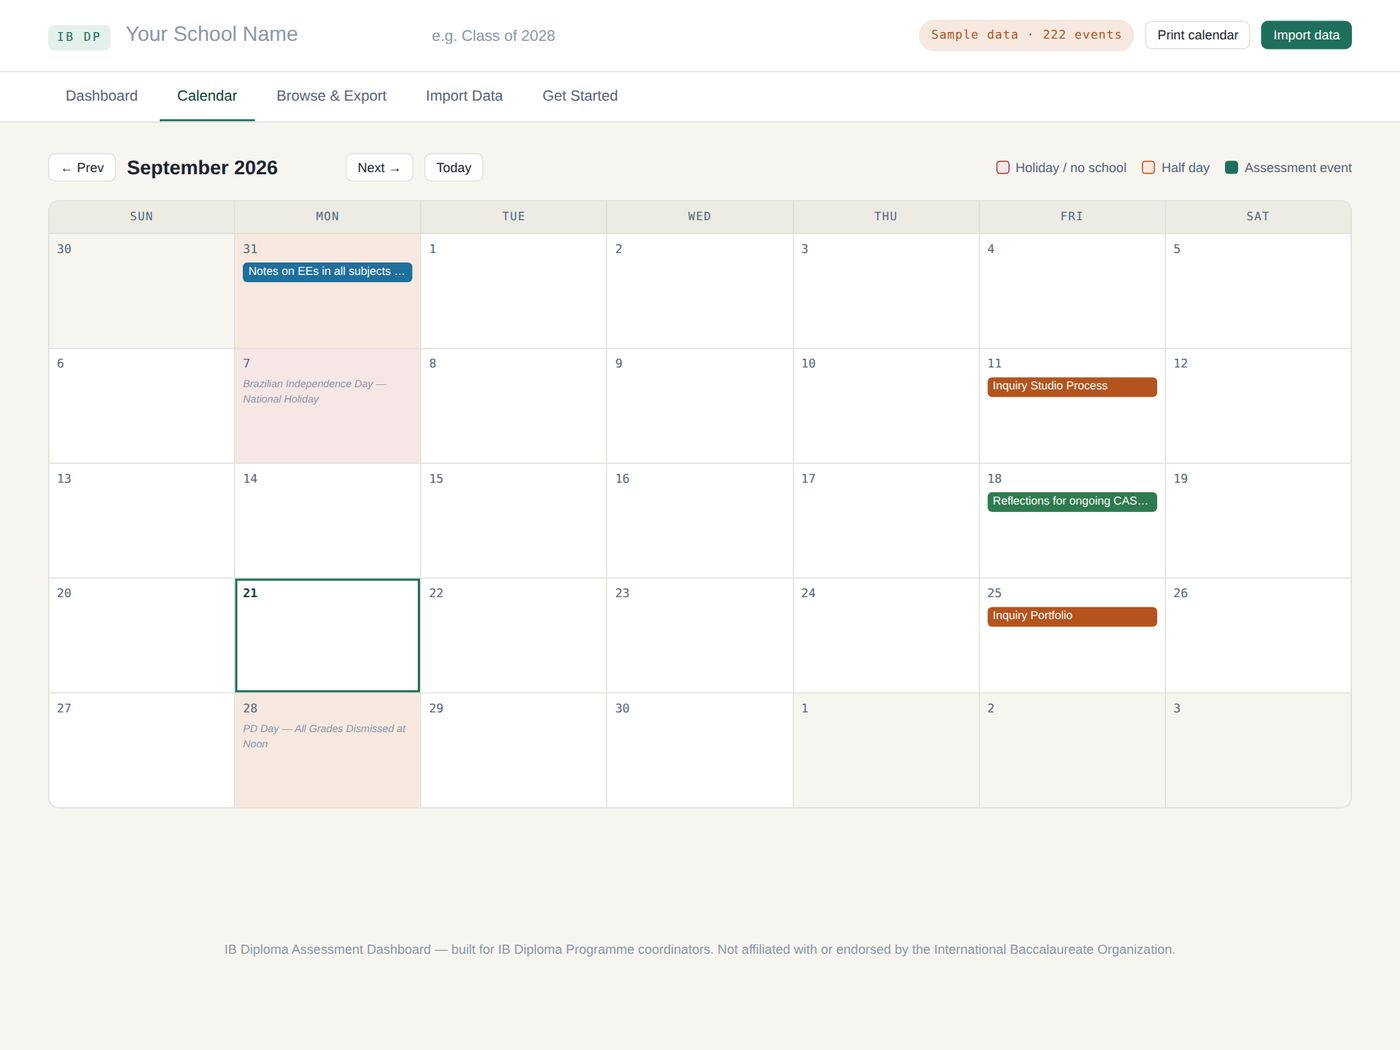Click the FRI column header
Image resolution: width=1400 pixels, height=1050 pixels.
point(1072,217)
